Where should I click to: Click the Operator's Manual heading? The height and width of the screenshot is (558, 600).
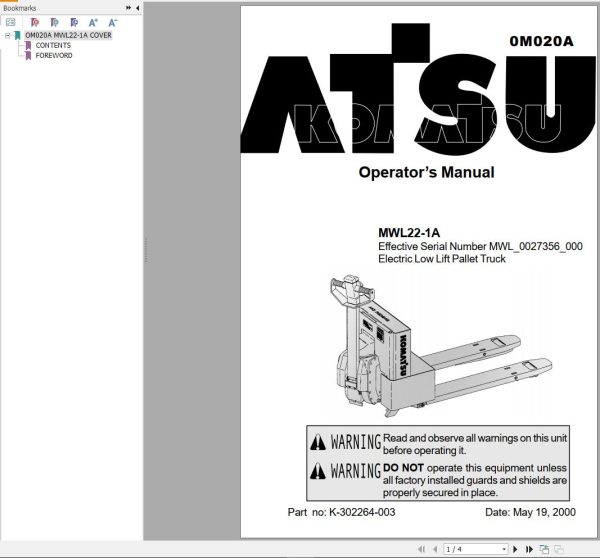[x=426, y=172]
